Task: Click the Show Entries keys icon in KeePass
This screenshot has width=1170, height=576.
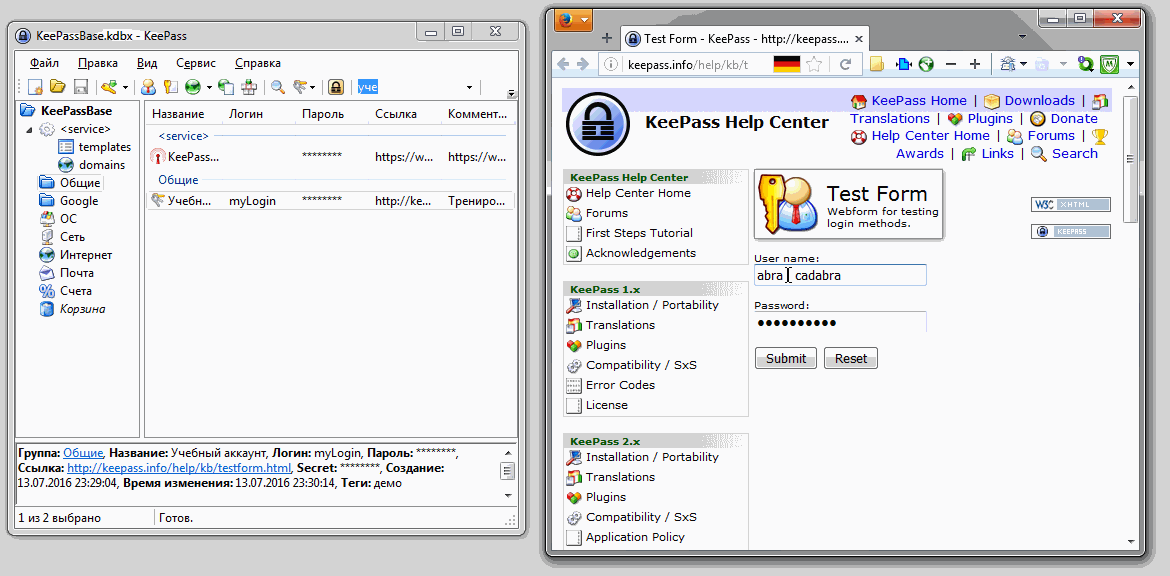Action: tap(300, 87)
